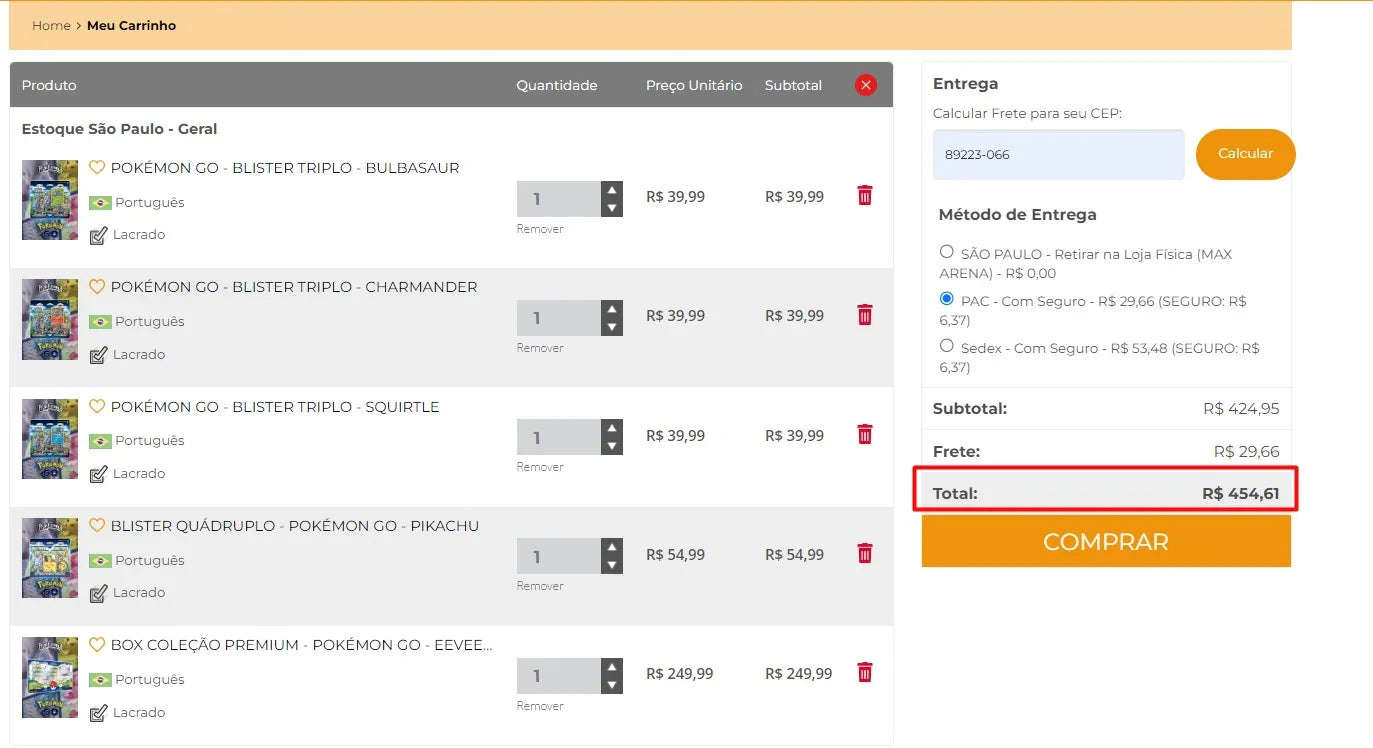The width and height of the screenshot is (1373, 748).
Task: Click Lacrado condition icon on Bulbasaur row
Action: (98, 236)
